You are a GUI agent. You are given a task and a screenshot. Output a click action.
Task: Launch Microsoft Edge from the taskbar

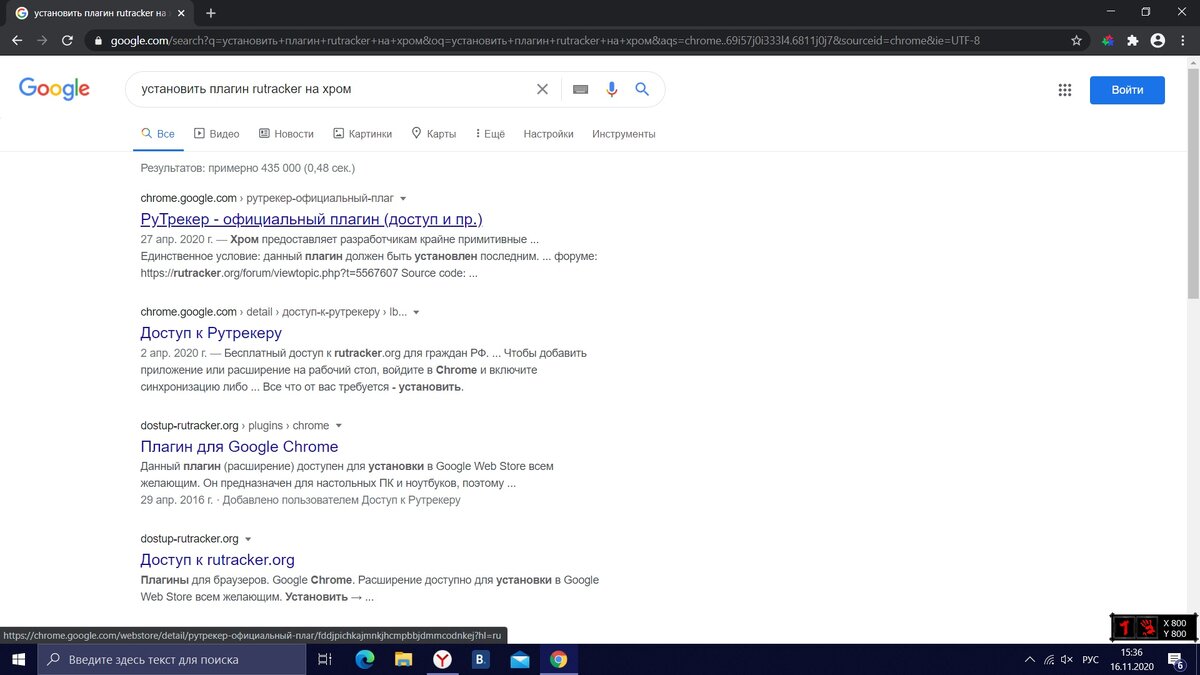[364, 659]
